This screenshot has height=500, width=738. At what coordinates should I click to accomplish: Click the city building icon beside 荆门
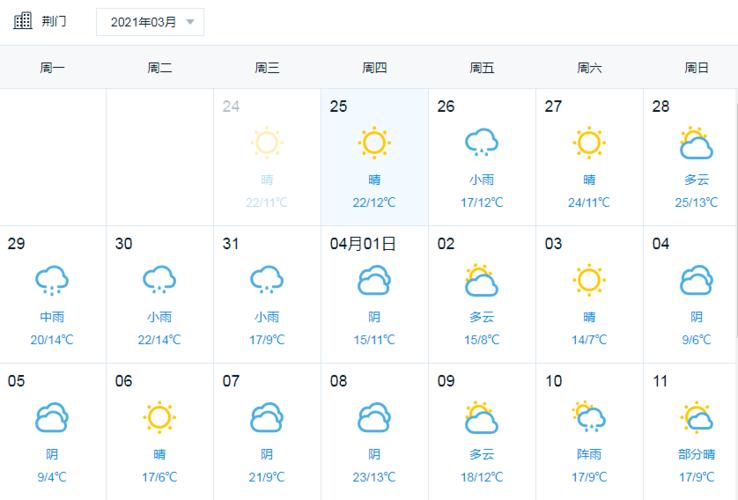click(23, 21)
